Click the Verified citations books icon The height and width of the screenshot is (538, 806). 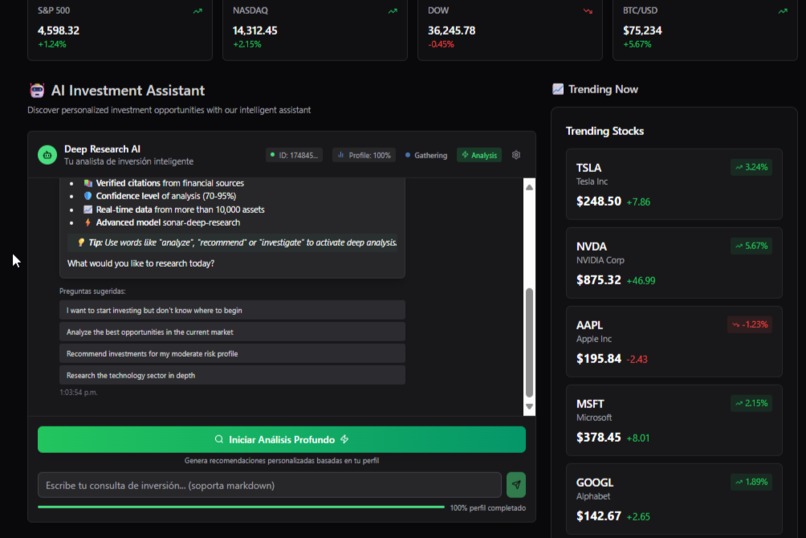tap(88, 183)
